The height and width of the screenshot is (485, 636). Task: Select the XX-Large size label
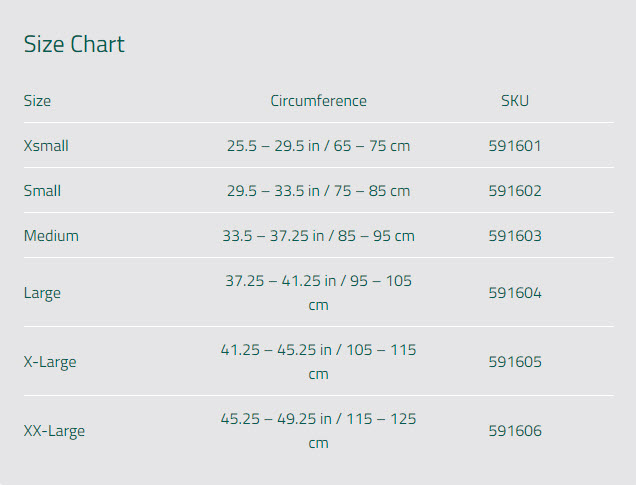54,431
